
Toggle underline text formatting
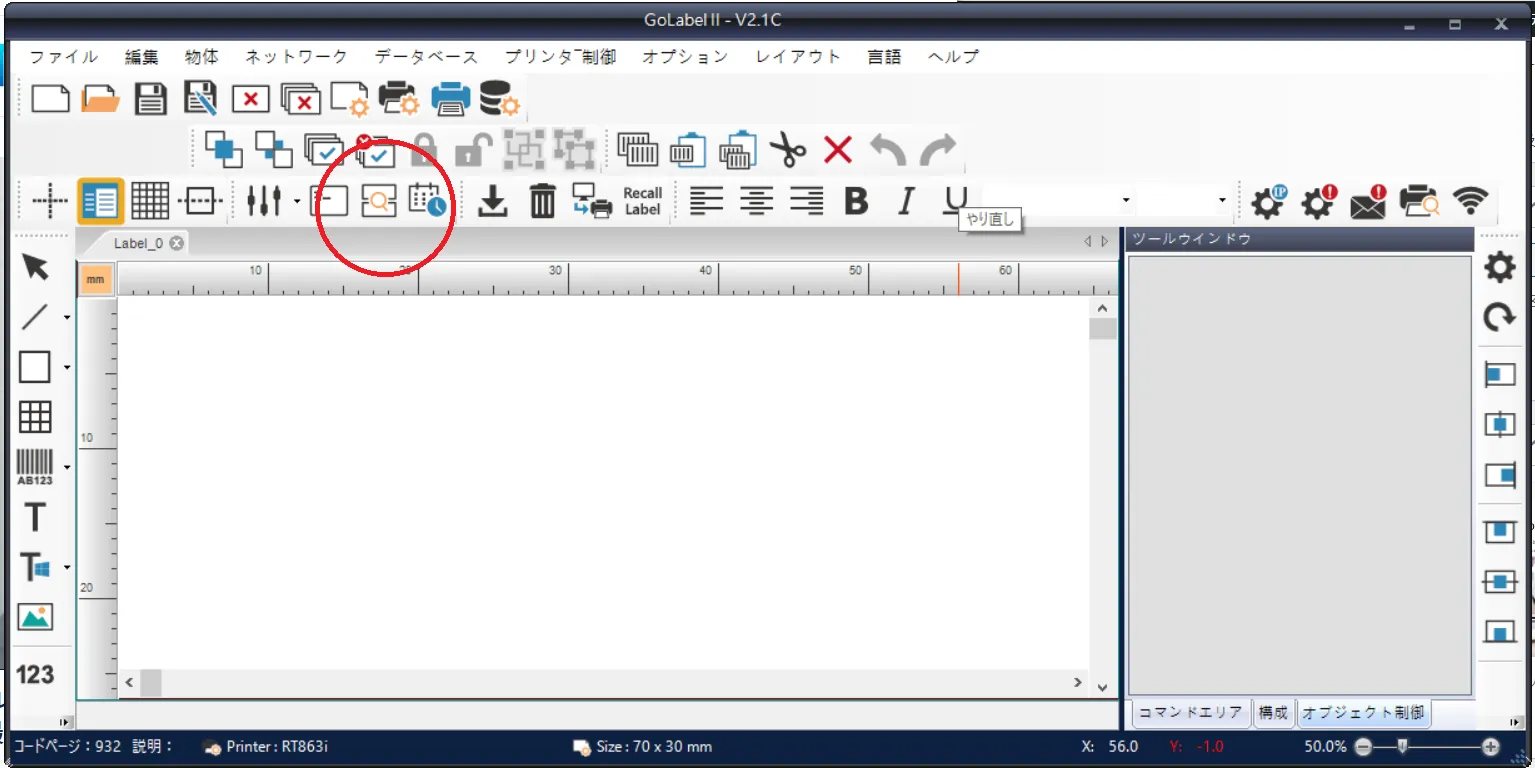point(956,201)
